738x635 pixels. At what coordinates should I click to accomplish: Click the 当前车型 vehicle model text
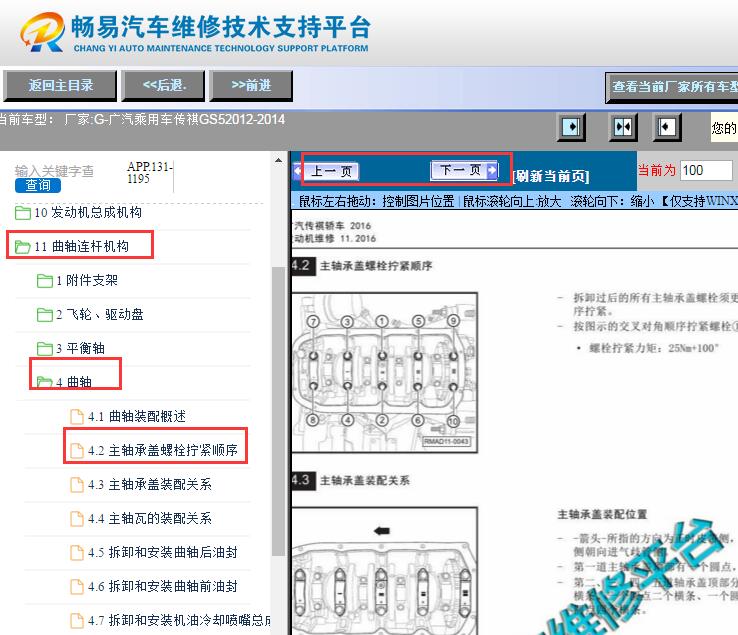point(142,120)
